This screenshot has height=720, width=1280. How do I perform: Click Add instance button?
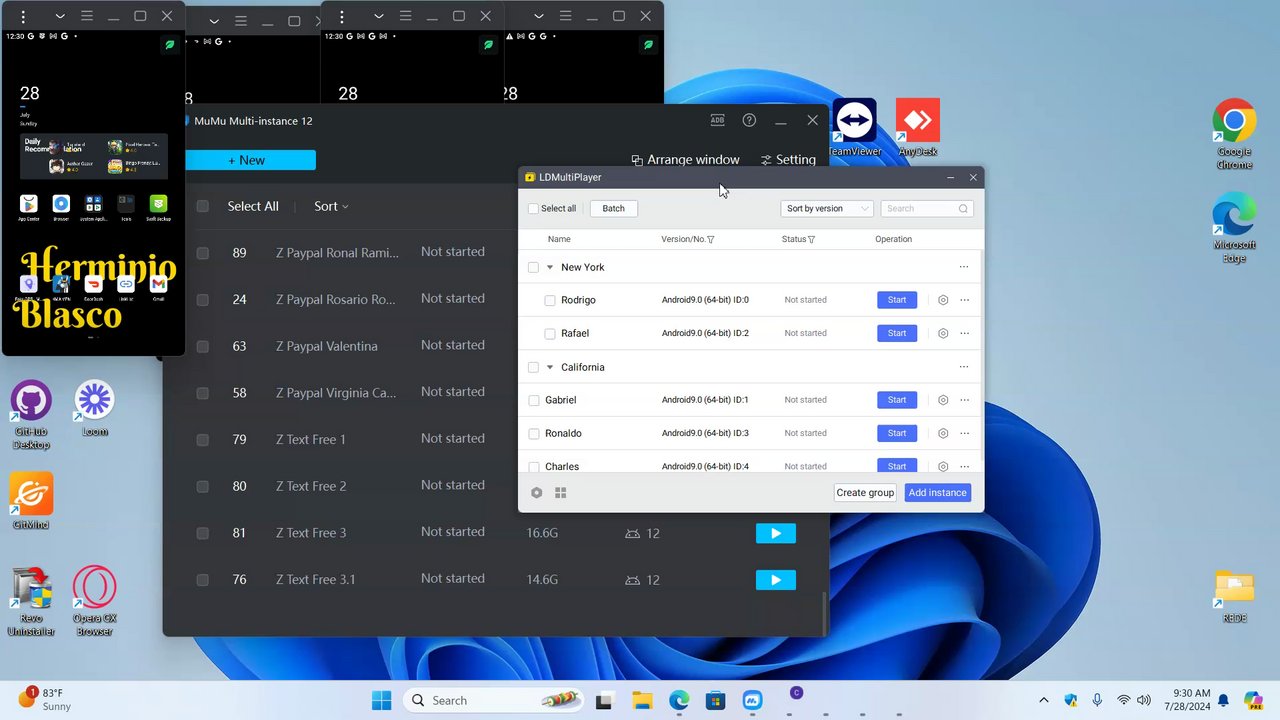[938, 493]
